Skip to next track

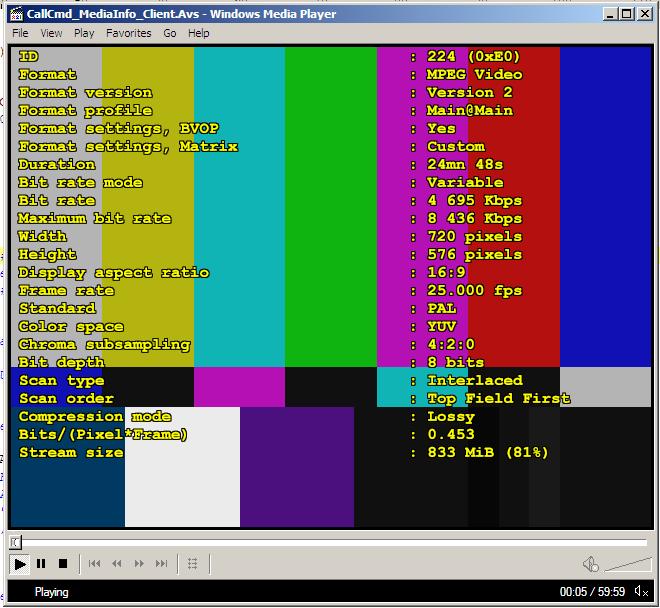[x=161, y=564]
